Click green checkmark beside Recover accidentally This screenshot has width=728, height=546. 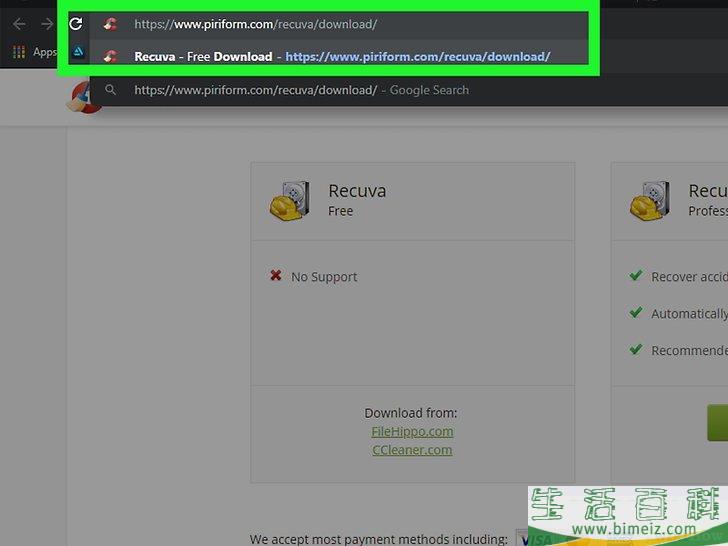pyautogui.click(x=636, y=275)
